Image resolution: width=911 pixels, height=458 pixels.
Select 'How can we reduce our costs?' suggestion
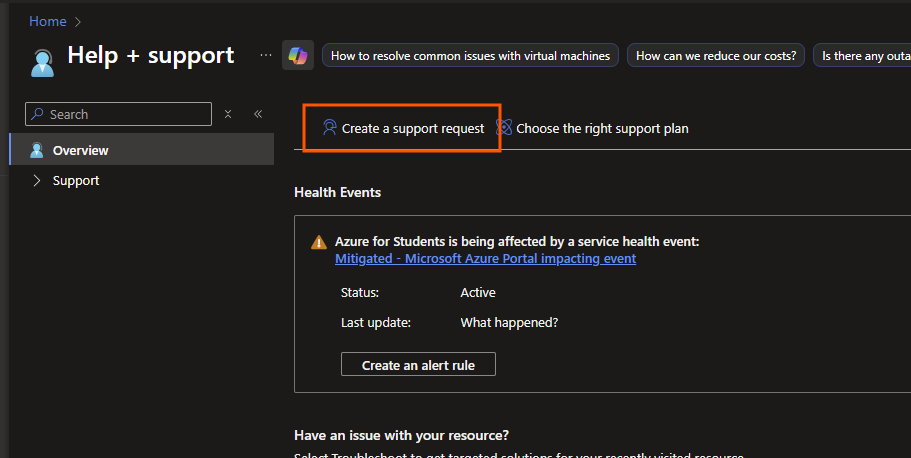pos(716,56)
